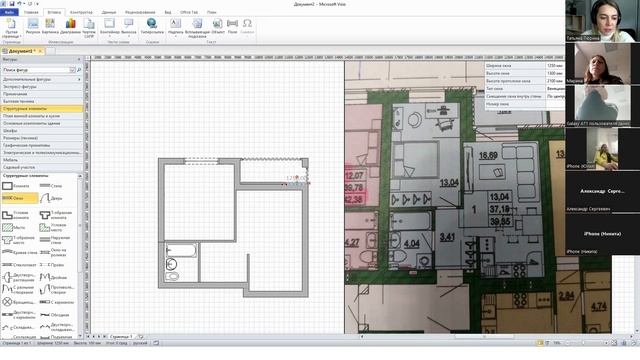Click the Страница-1 page tab
The height and width of the screenshot is (360, 640).
(121, 337)
